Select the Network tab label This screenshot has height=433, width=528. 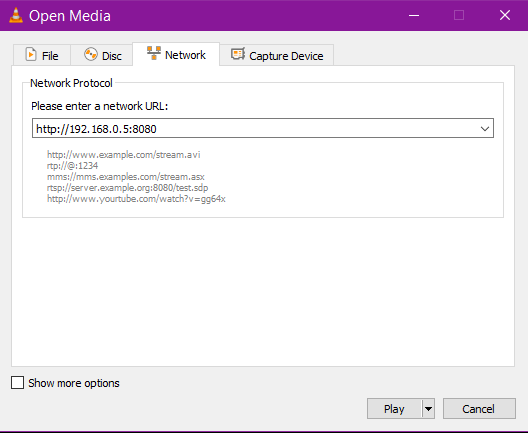185,55
